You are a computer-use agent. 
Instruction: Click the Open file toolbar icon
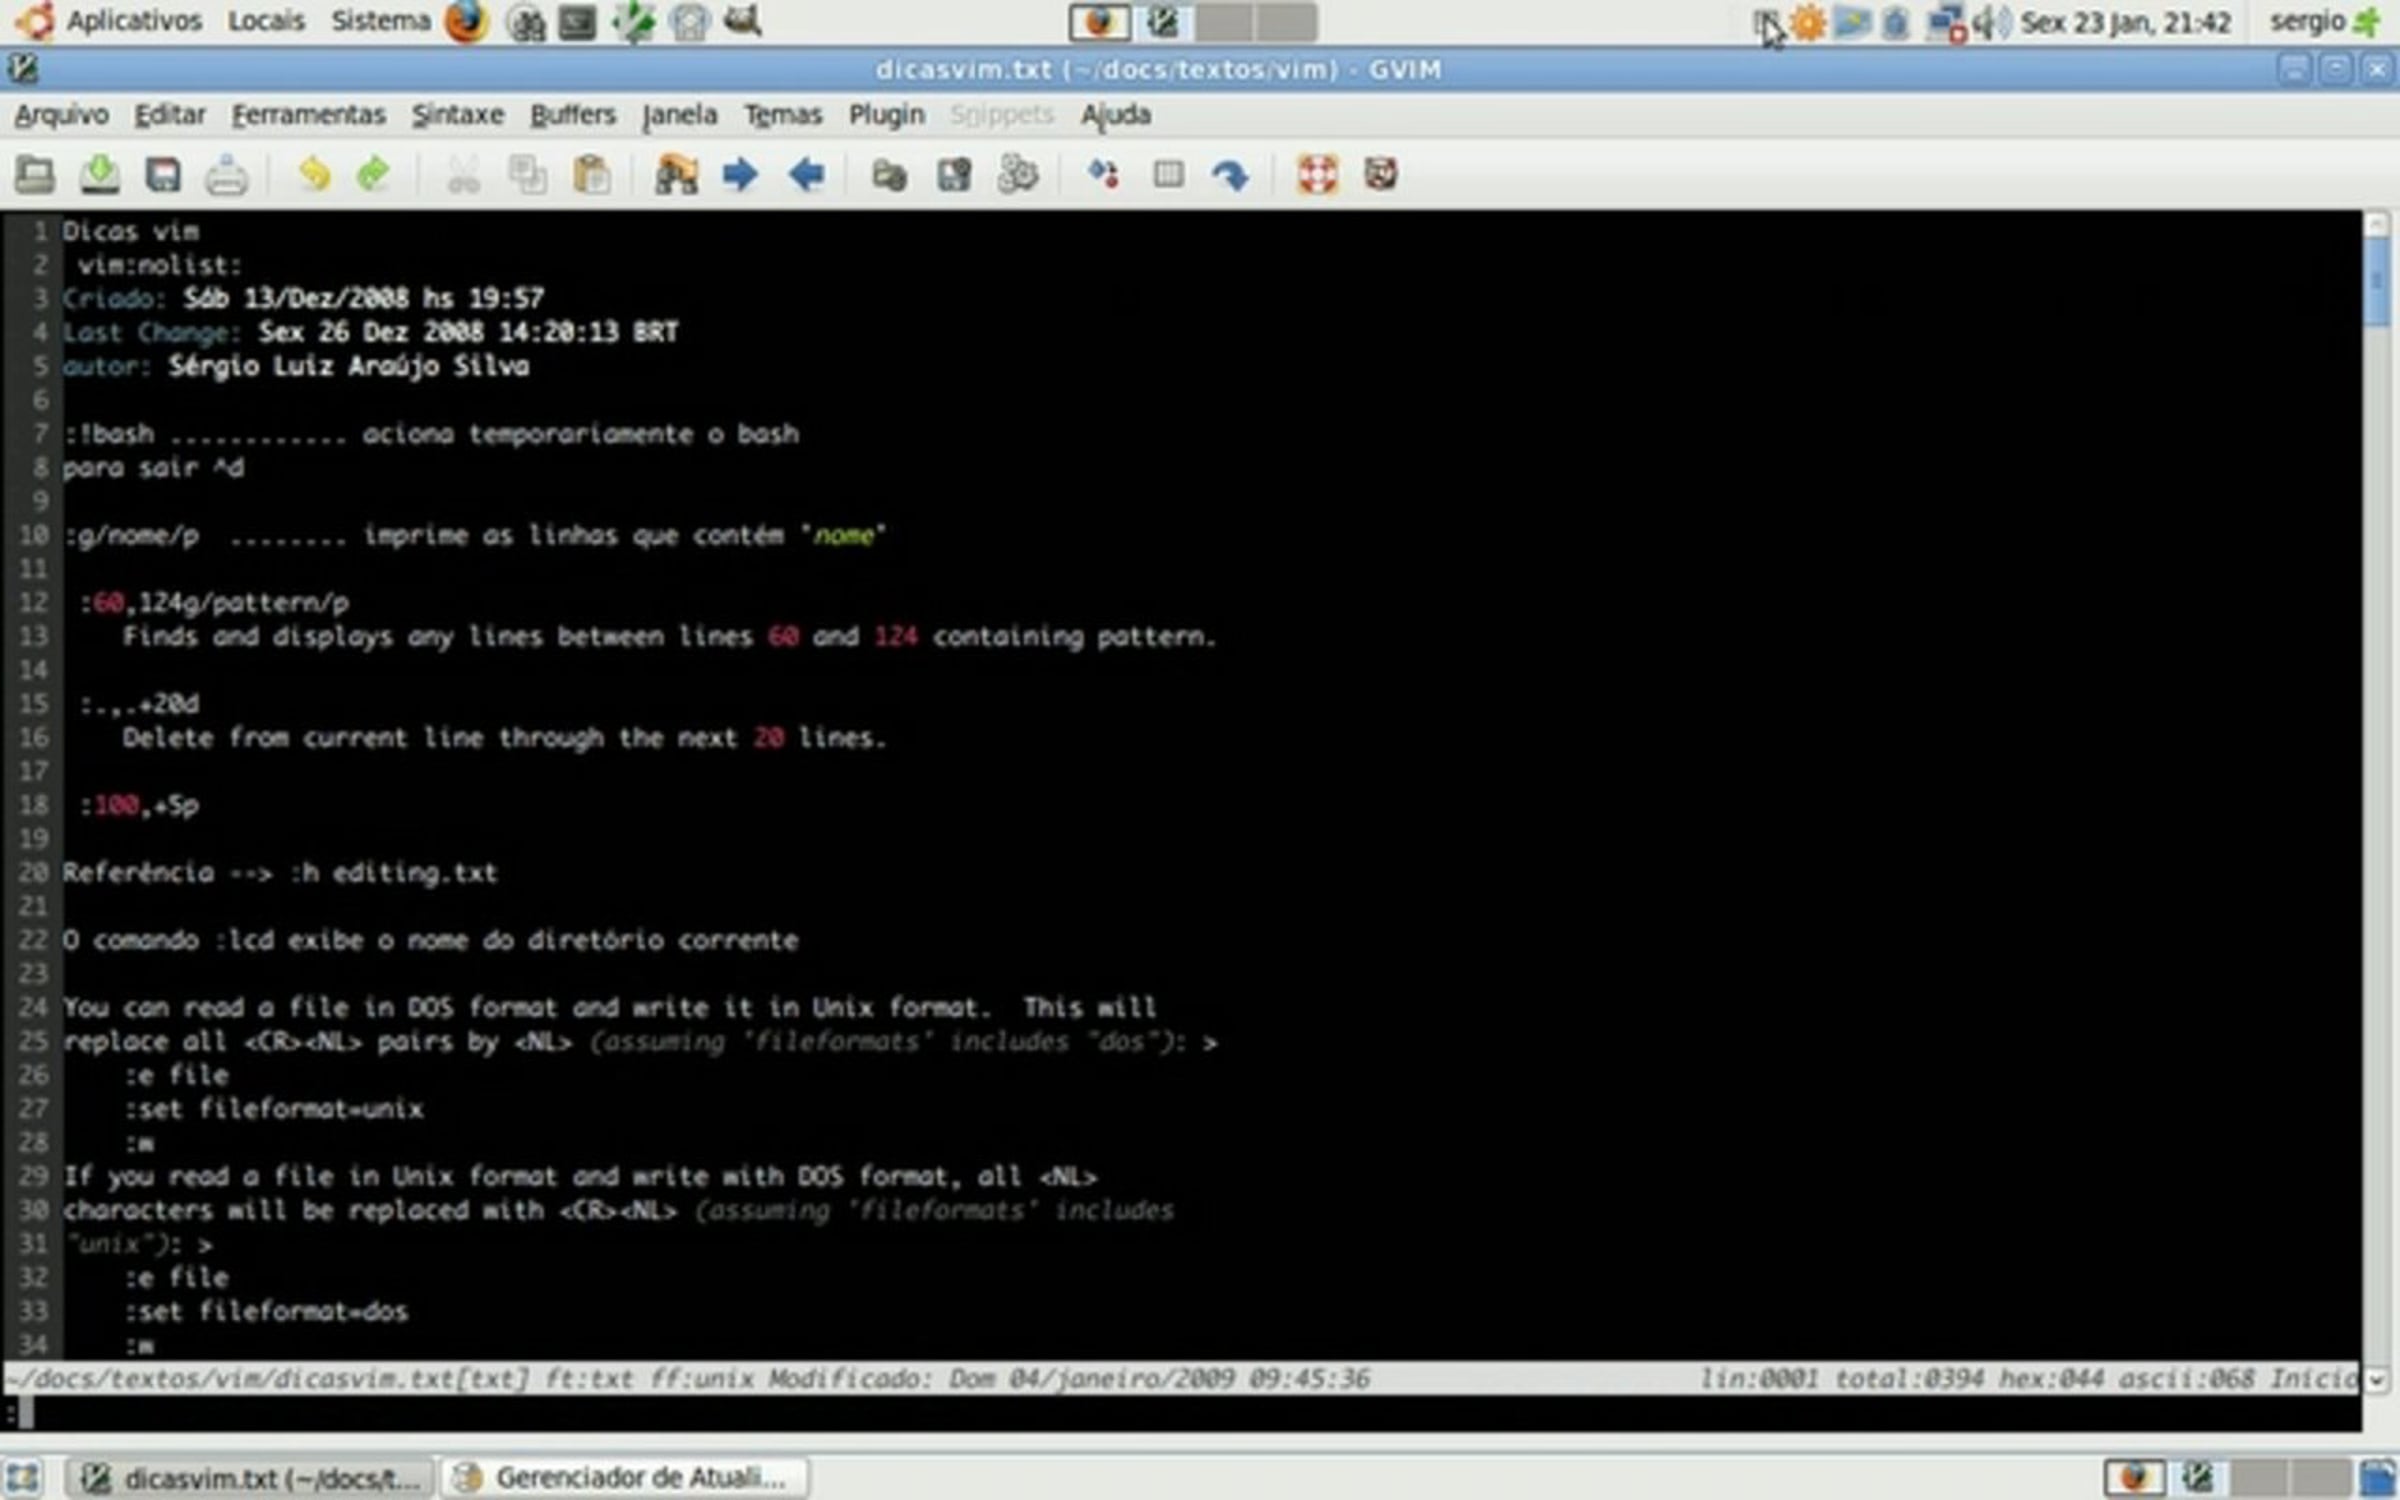click(x=35, y=175)
